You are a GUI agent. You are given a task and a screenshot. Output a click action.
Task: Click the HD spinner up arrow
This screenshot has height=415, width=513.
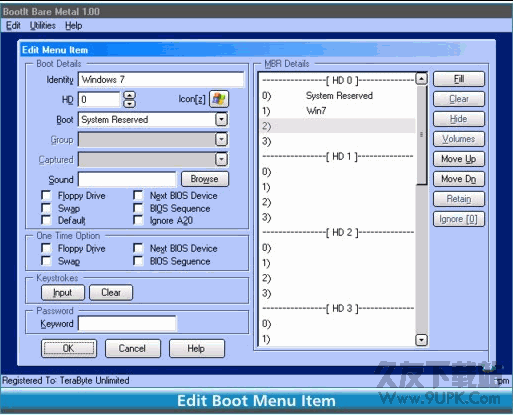129,95
